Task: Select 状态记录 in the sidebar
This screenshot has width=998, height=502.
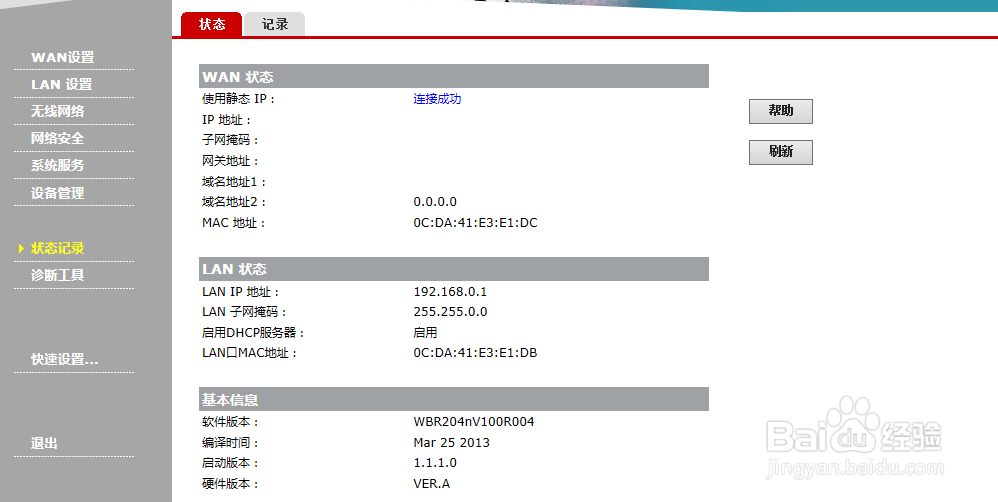Action: tap(57, 248)
